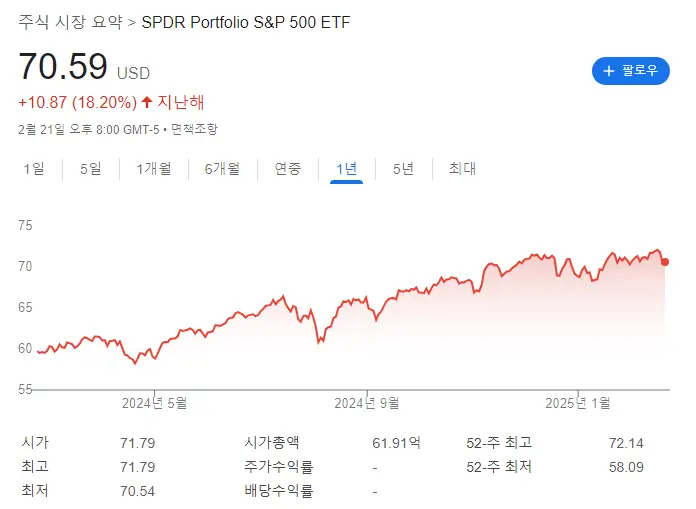Open the 주식 시장 요약 breadcrumb link
The height and width of the screenshot is (509, 696).
click(x=72, y=22)
